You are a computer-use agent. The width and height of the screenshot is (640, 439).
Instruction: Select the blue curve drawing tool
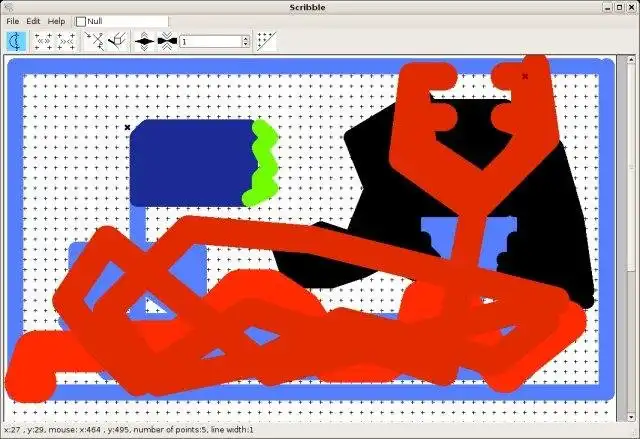click(16, 41)
